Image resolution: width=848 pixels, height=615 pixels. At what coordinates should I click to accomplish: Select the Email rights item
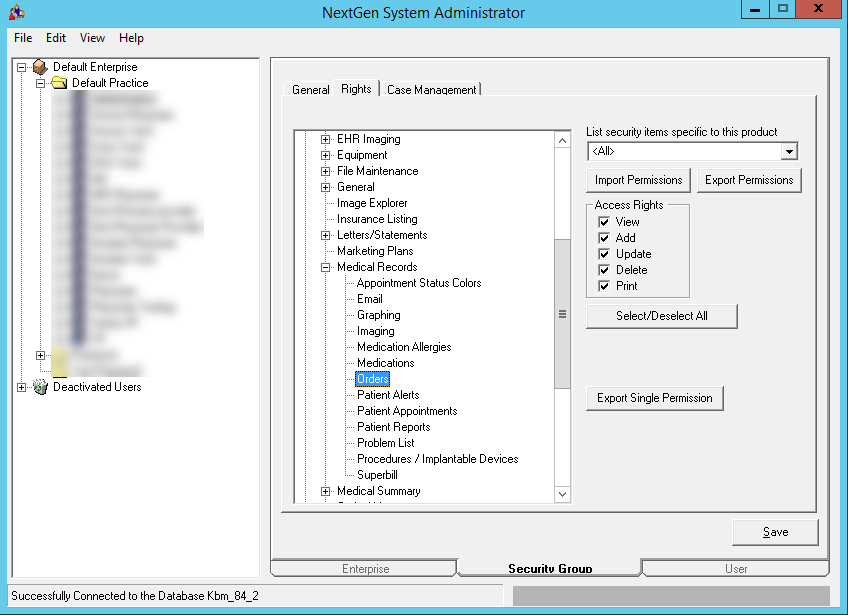tap(369, 299)
